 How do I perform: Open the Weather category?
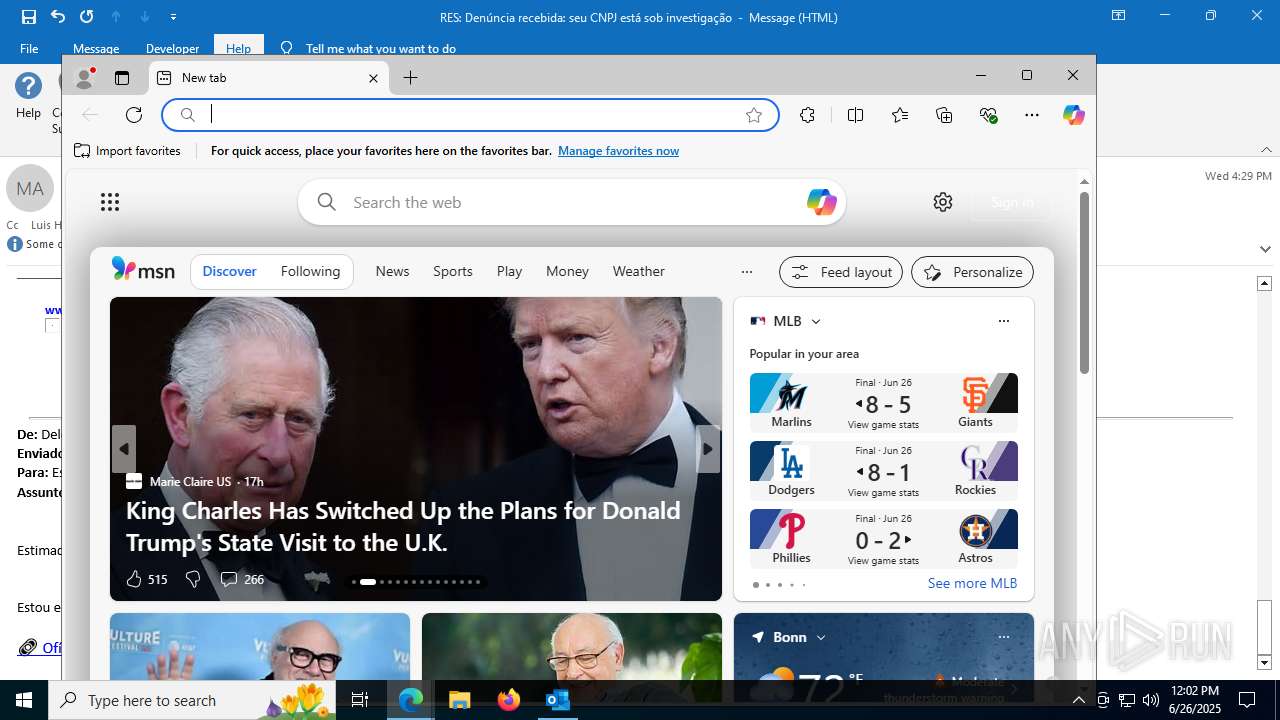point(638,271)
